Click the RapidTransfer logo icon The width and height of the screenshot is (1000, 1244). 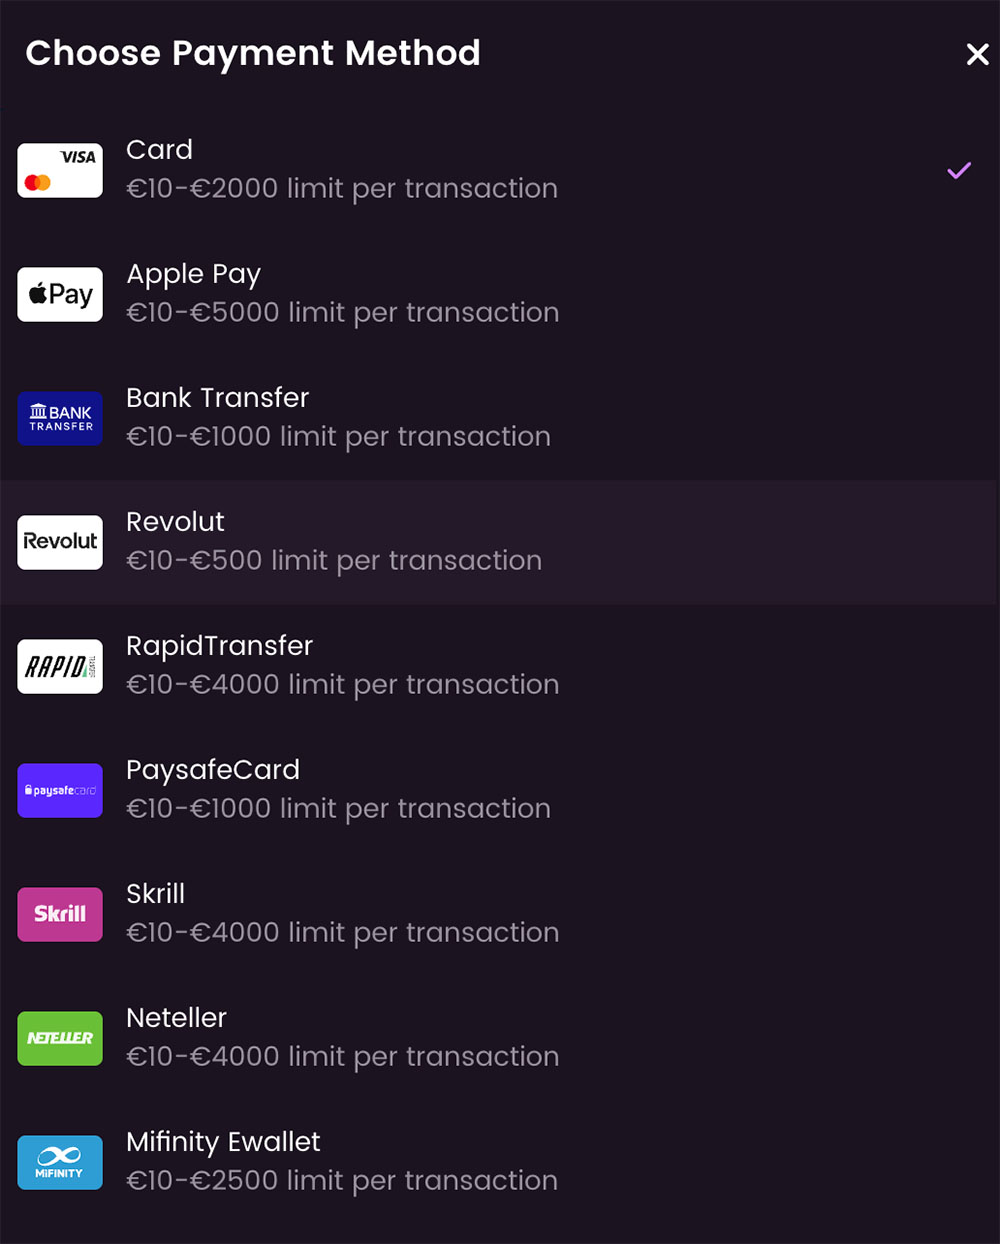point(60,666)
